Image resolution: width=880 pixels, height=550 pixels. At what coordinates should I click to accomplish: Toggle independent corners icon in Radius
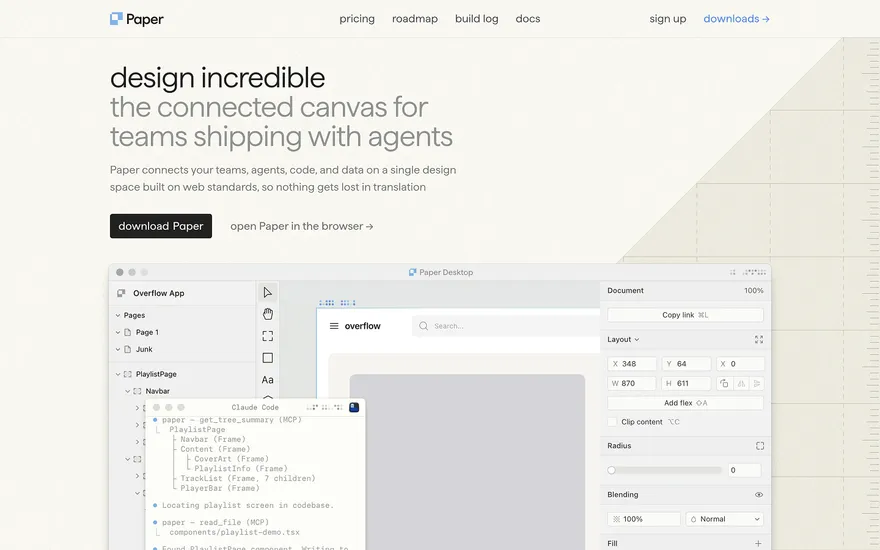[x=759, y=446]
